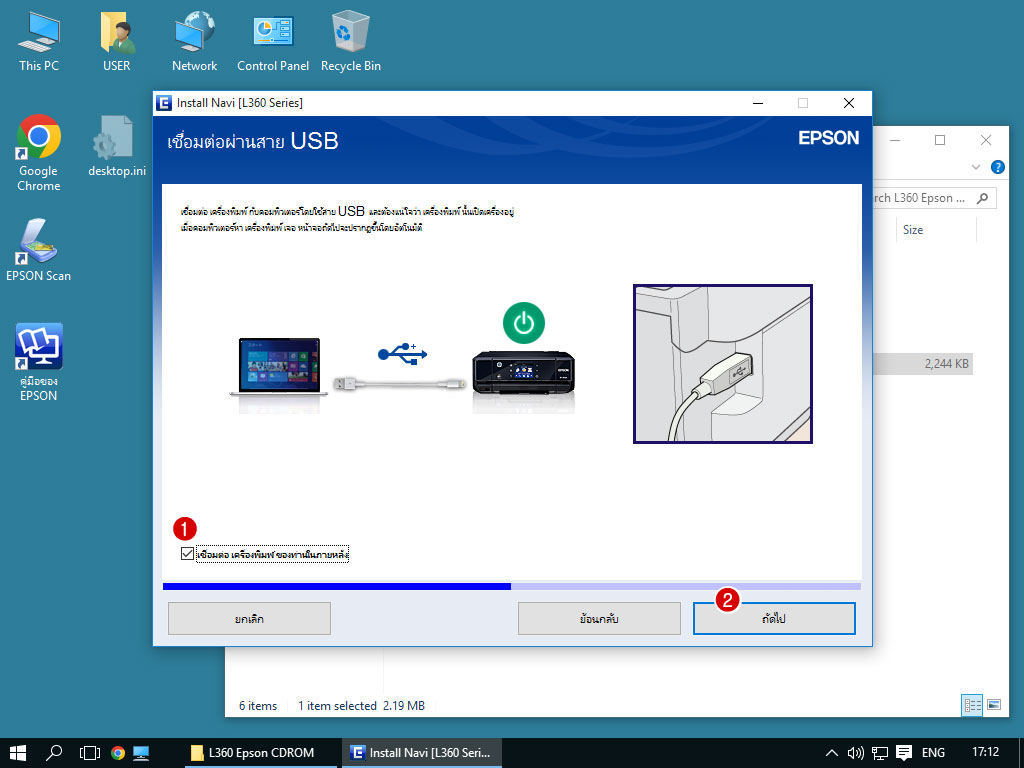Image resolution: width=1024 pixels, height=768 pixels.
Task: Click the ย้อนกลับ (Back) button
Action: pos(599,619)
